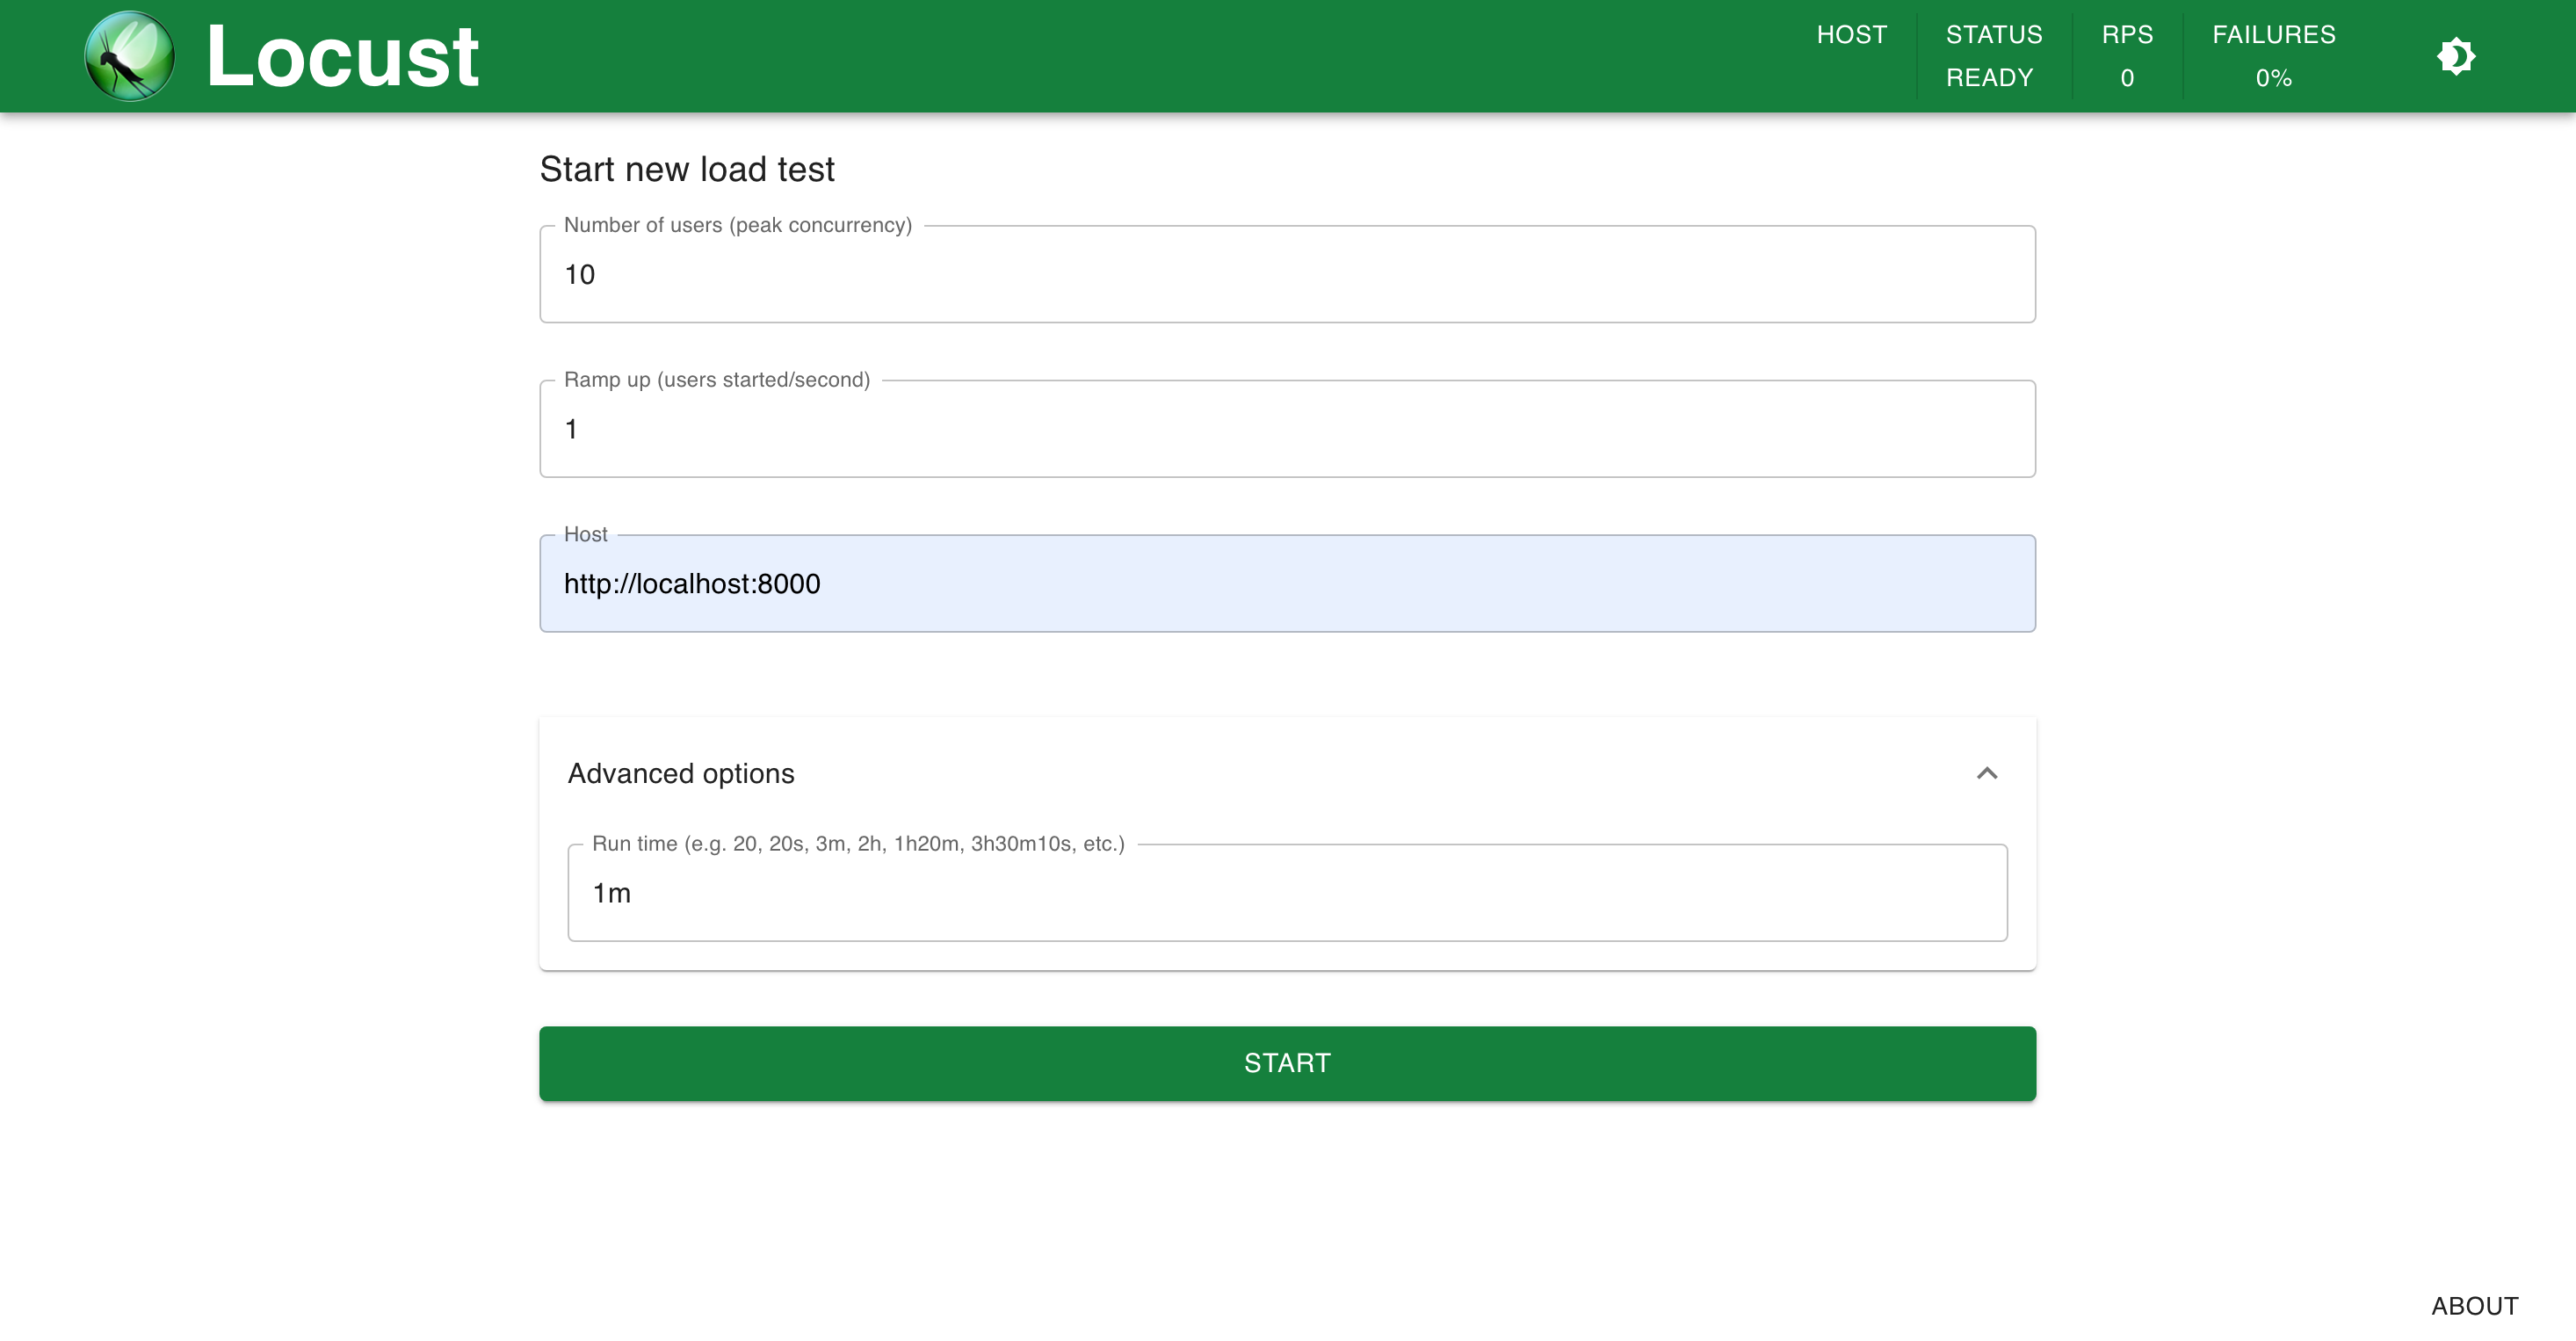This screenshot has height=1341, width=2576.
Task: Click the Start new load test heading
Action: (x=686, y=169)
